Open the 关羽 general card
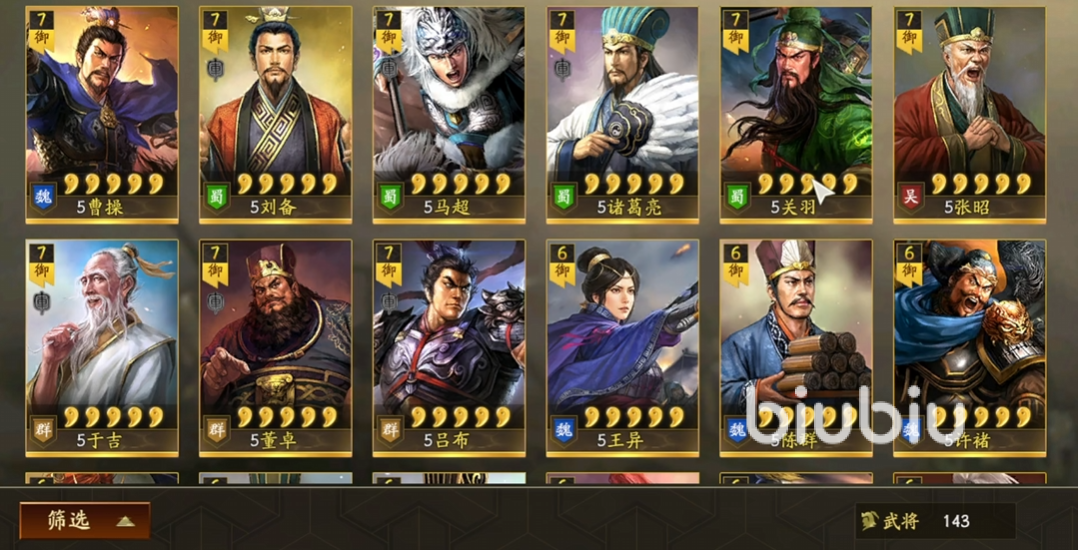Screen dimensions: 1078x550 (795, 115)
